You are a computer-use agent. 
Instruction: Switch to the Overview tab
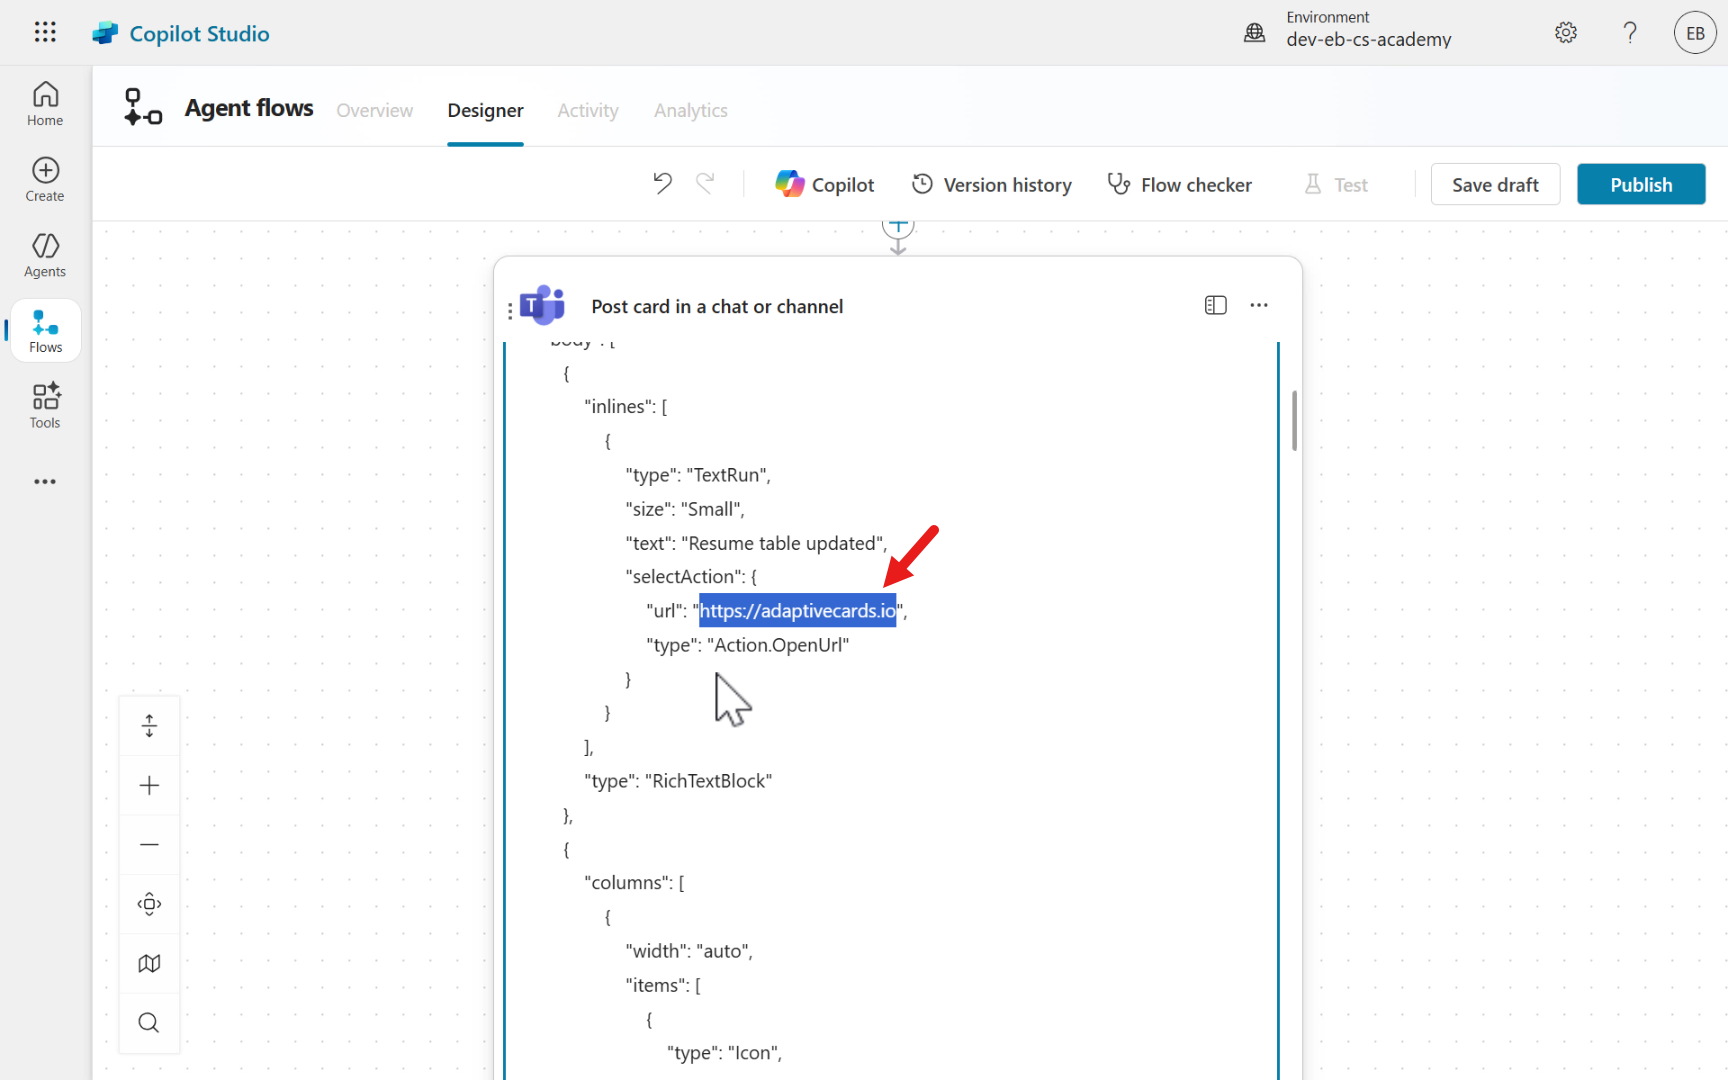coord(374,110)
